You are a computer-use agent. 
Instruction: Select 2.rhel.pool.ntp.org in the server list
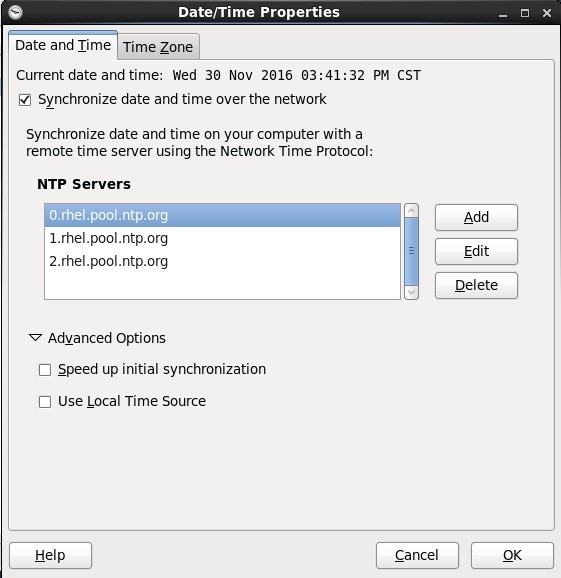(x=222, y=261)
